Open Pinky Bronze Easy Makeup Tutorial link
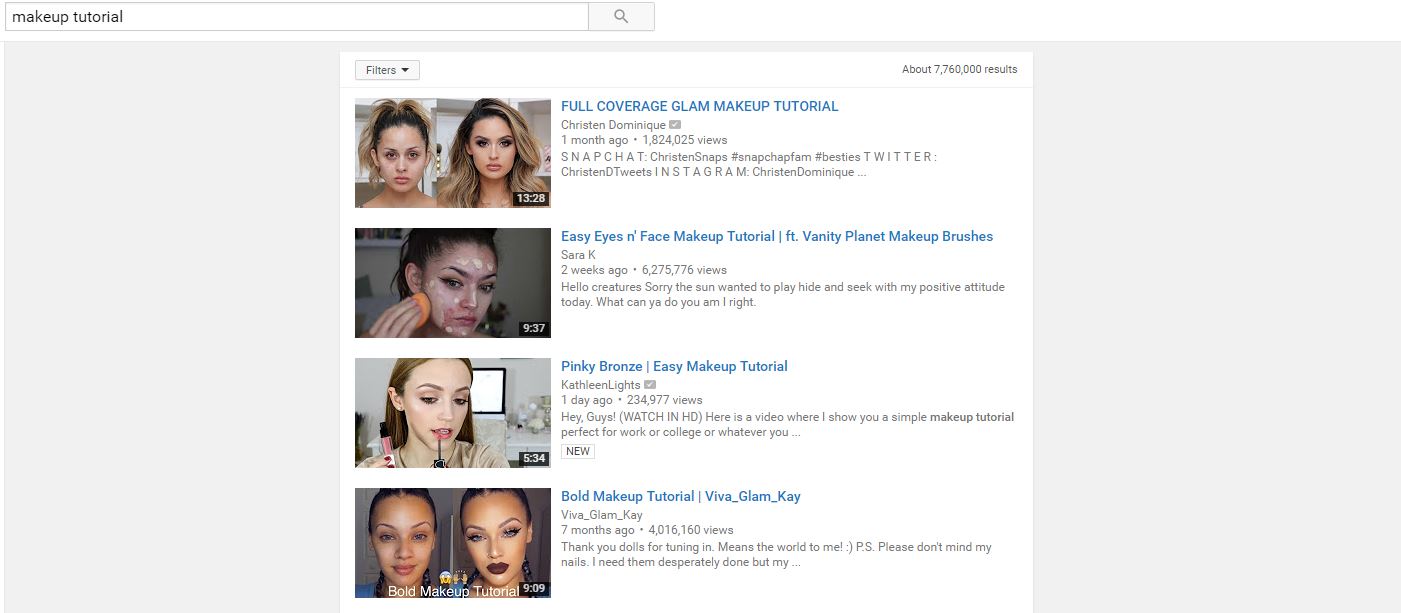This screenshot has height=613, width=1401. pyautogui.click(x=674, y=366)
